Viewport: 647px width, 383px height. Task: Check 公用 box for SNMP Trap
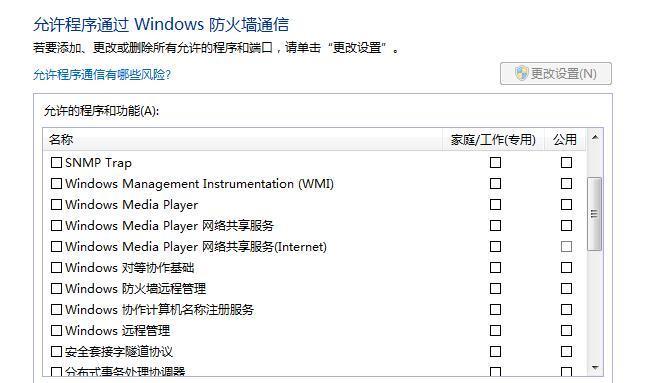pyautogui.click(x=566, y=163)
